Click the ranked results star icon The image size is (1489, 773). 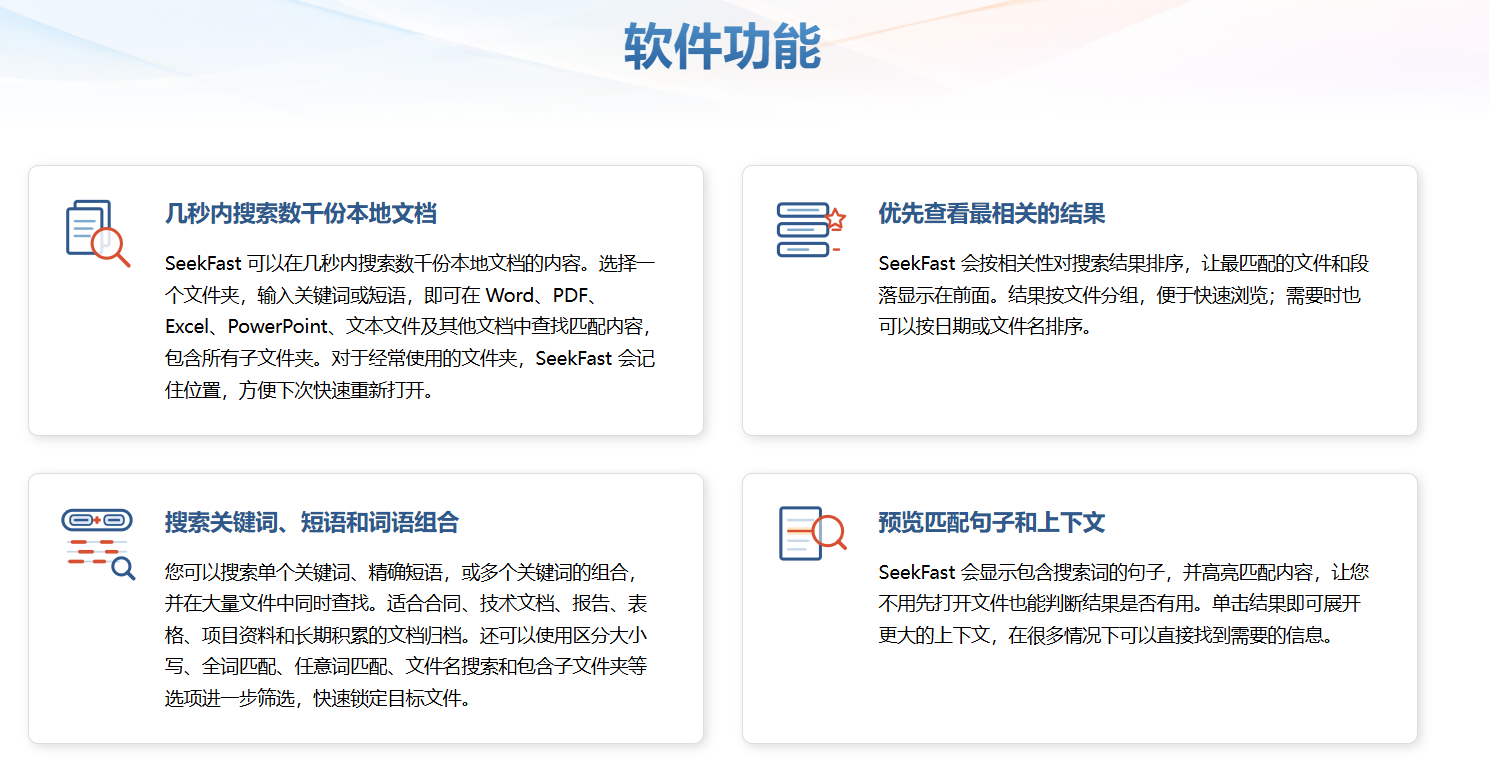pos(811,230)
